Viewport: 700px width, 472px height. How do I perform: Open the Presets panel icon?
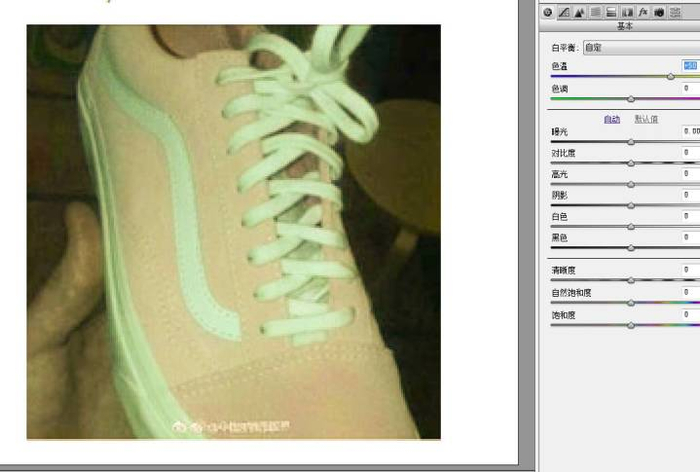click(x=675, y=13)
